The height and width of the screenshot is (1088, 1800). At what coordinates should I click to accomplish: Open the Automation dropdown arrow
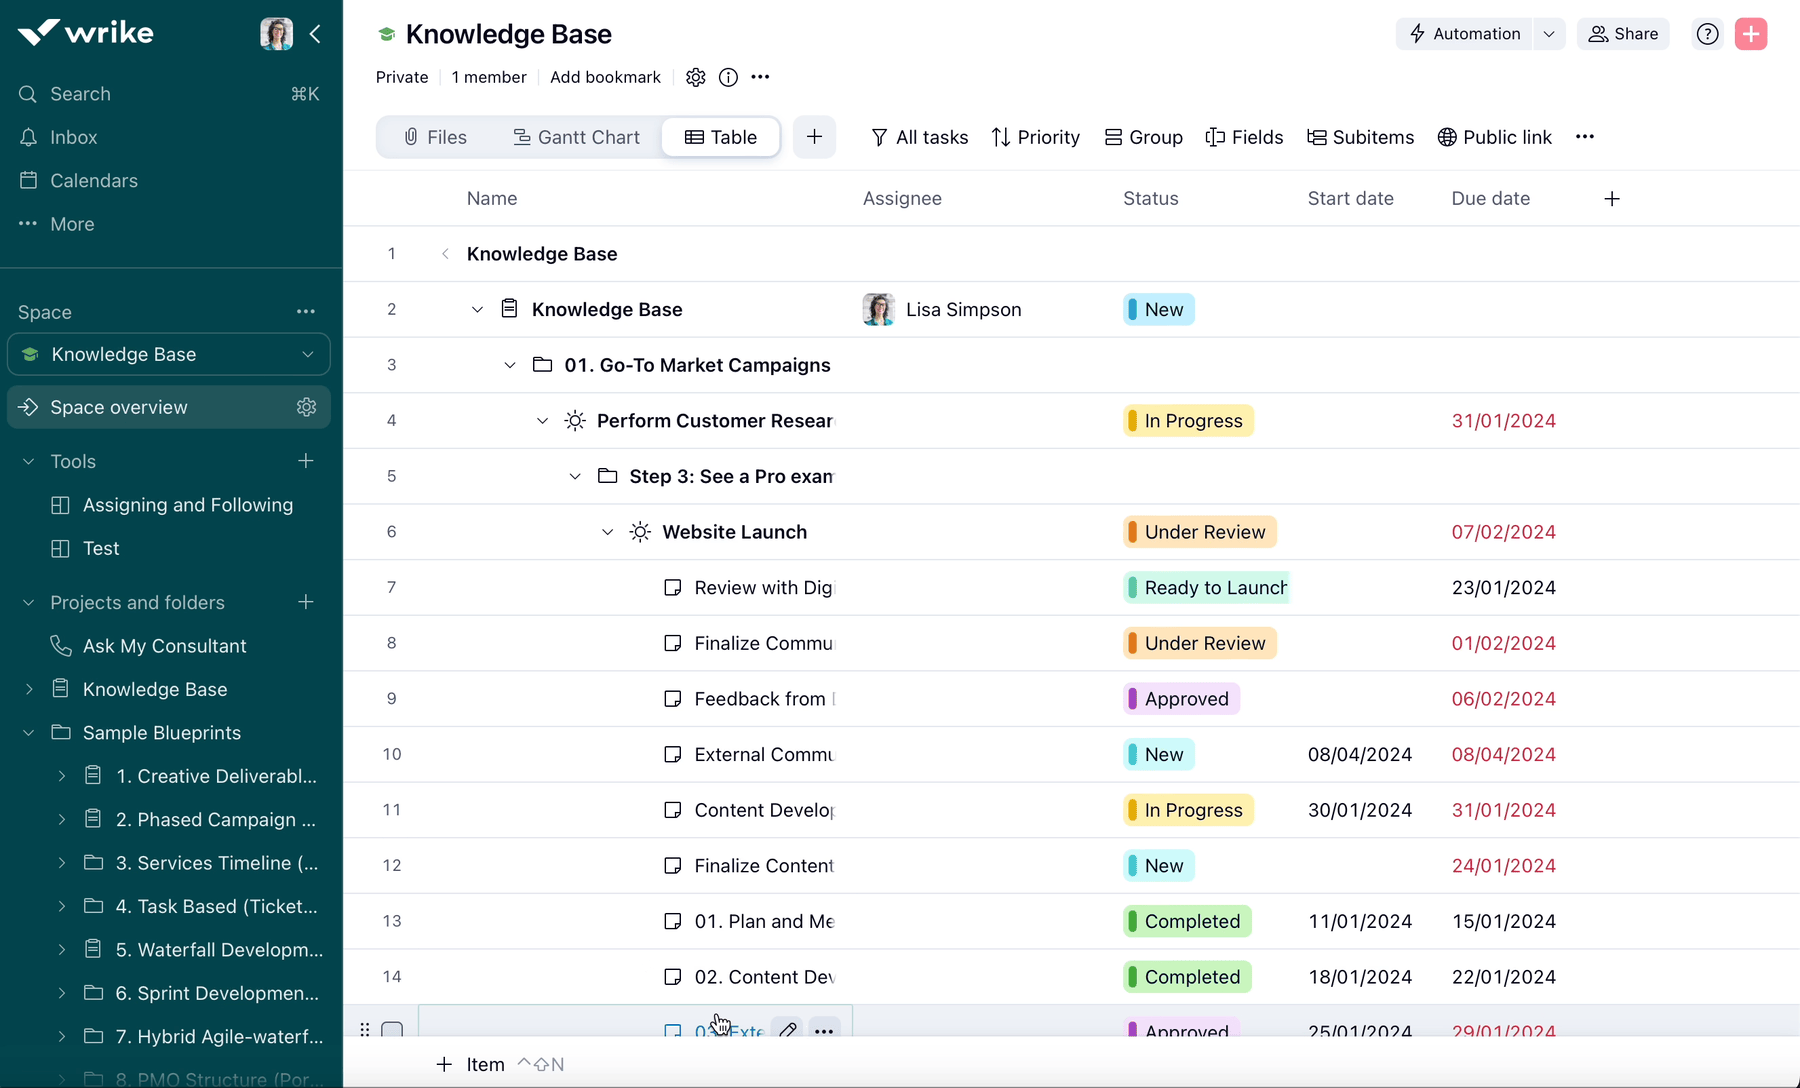(1549, 34)
